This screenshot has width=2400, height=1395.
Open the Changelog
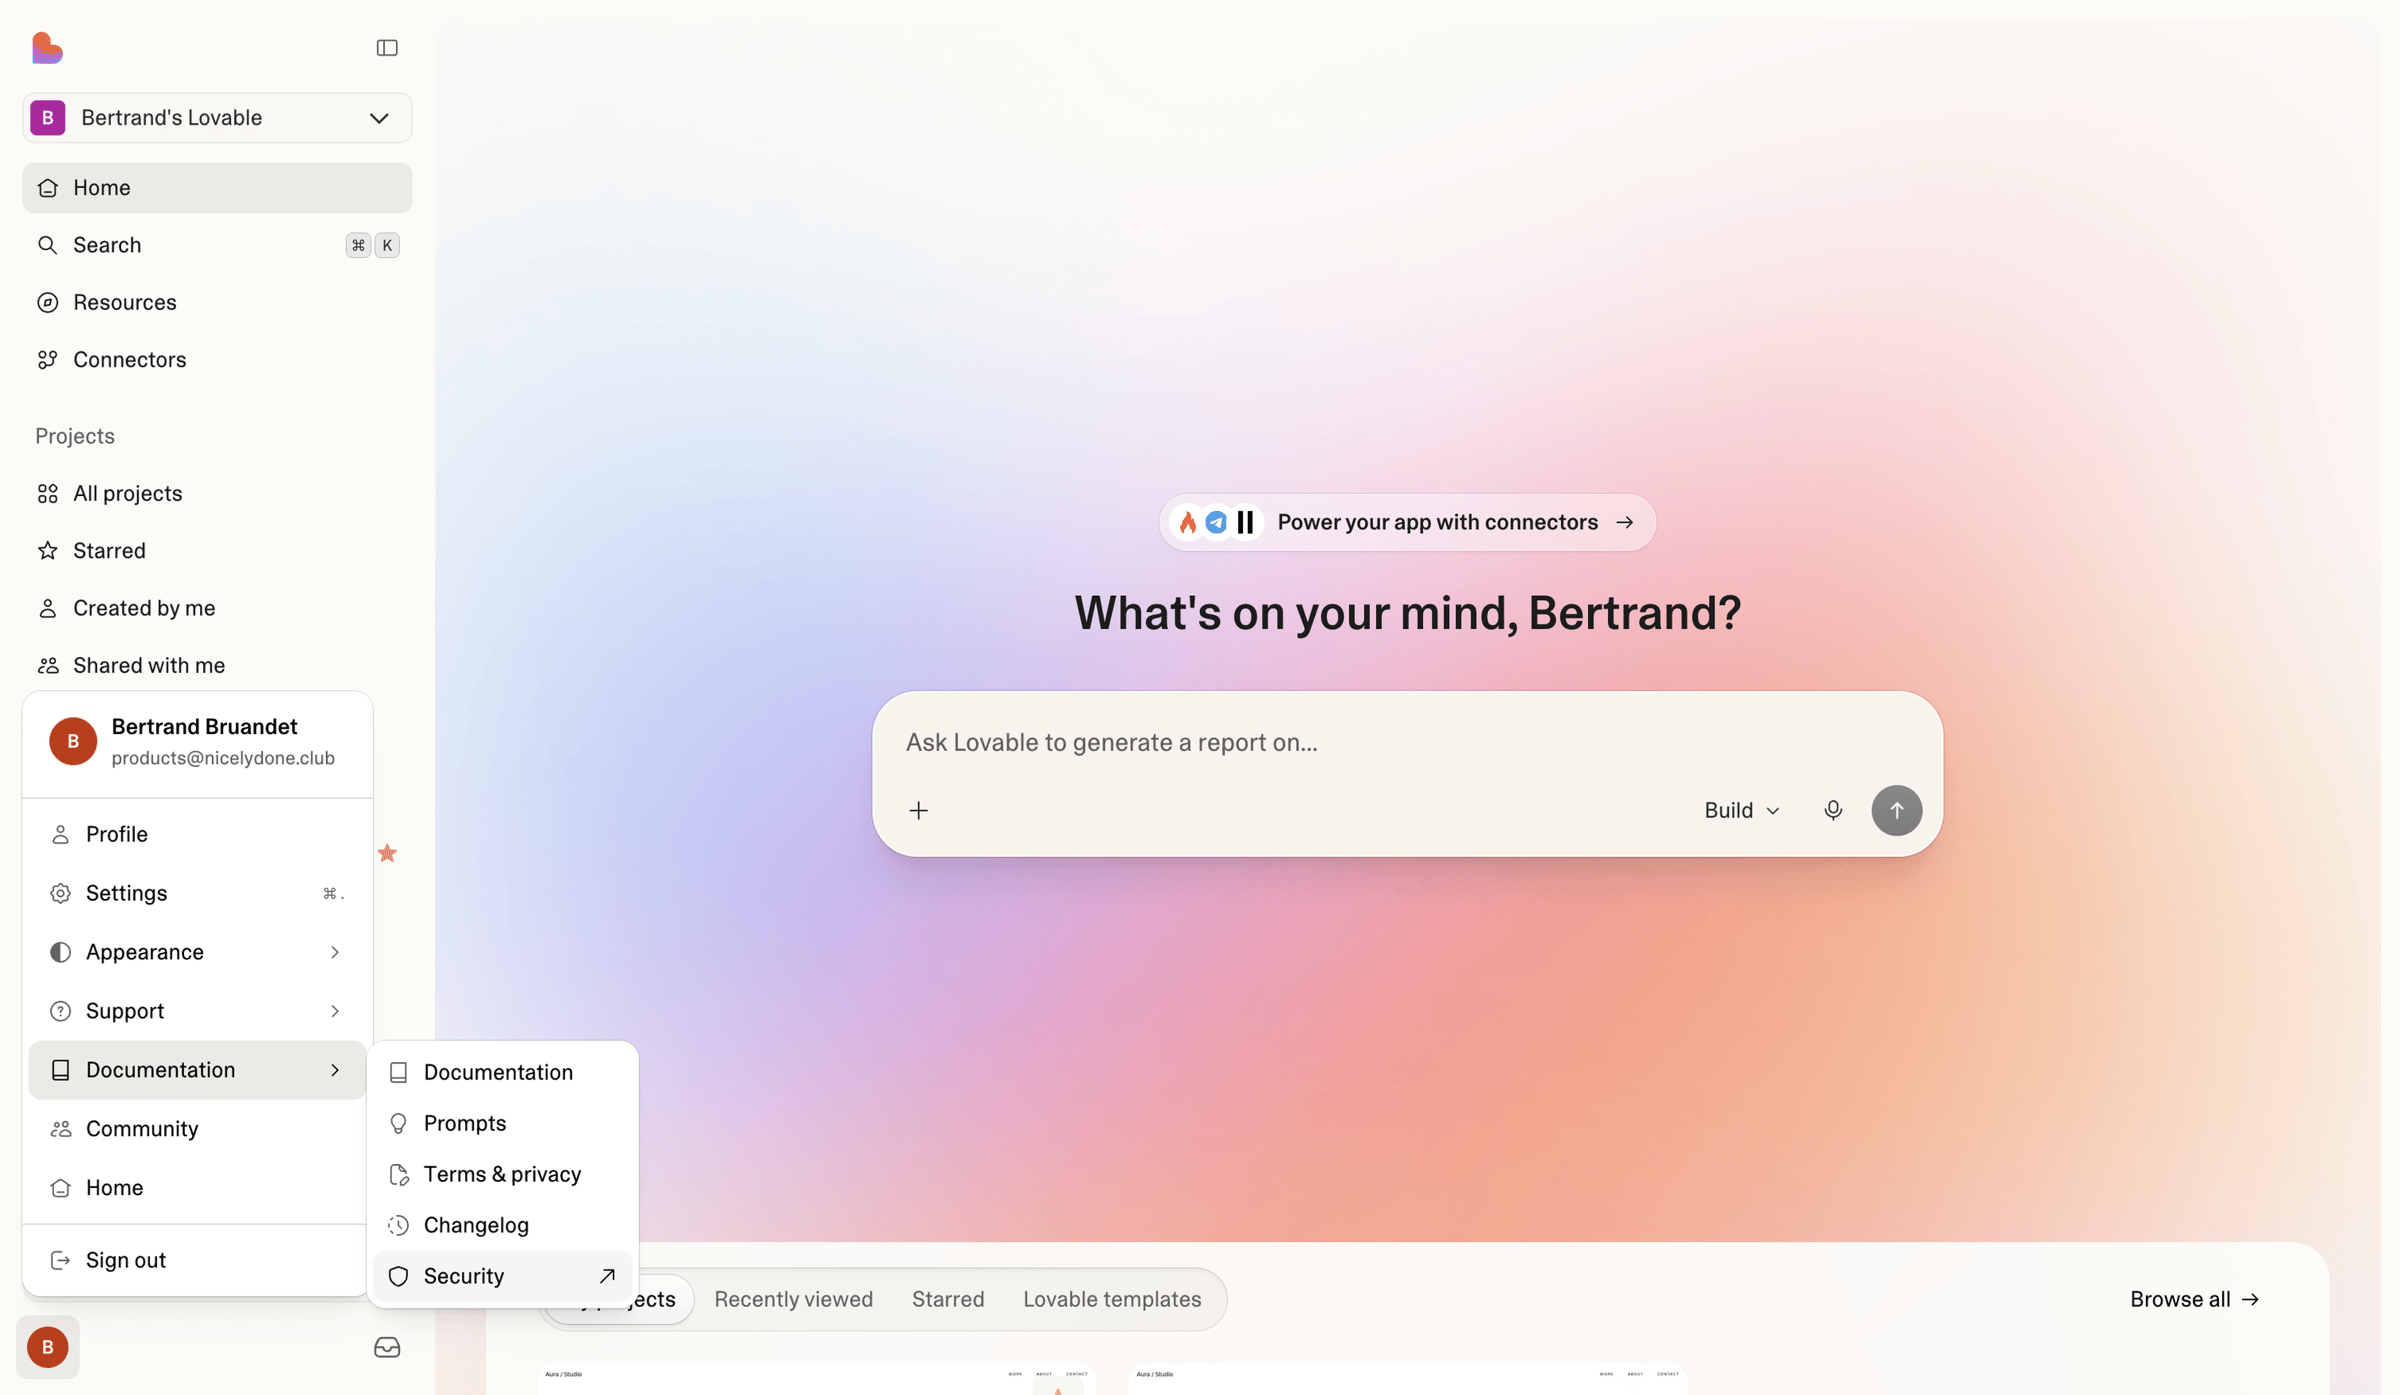click(502, 1225)
